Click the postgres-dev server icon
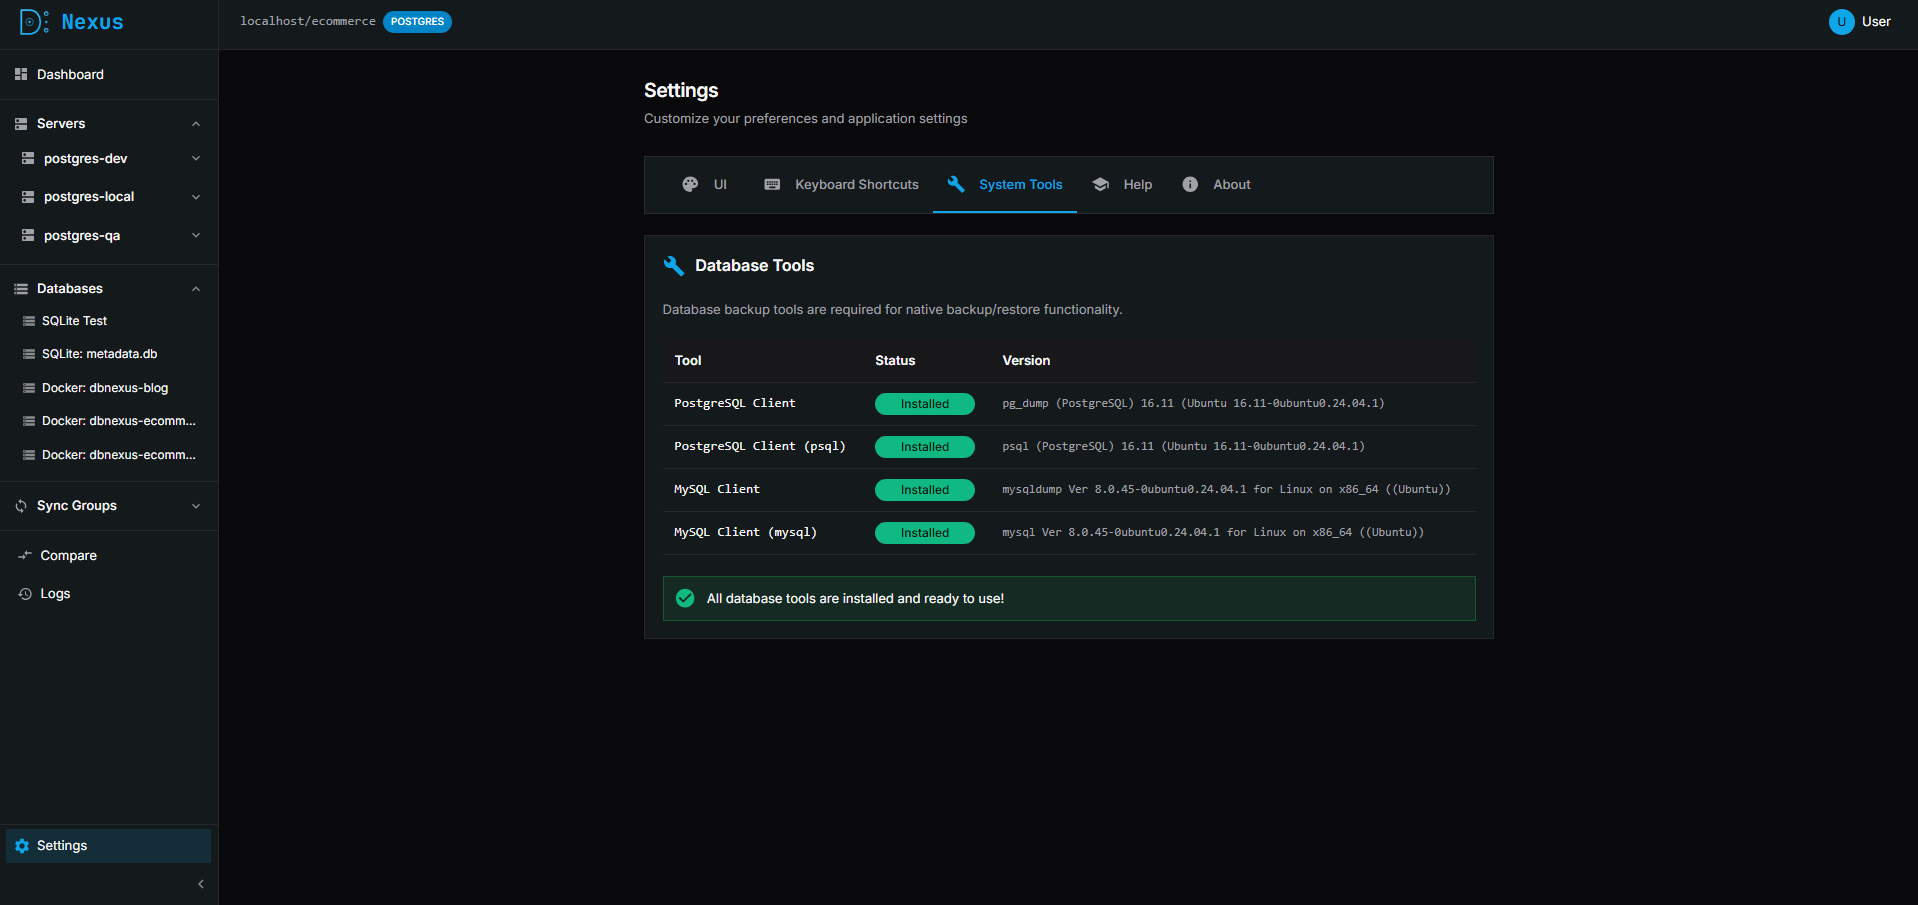This screenshot has height=905, width=1918. [28, 159]
